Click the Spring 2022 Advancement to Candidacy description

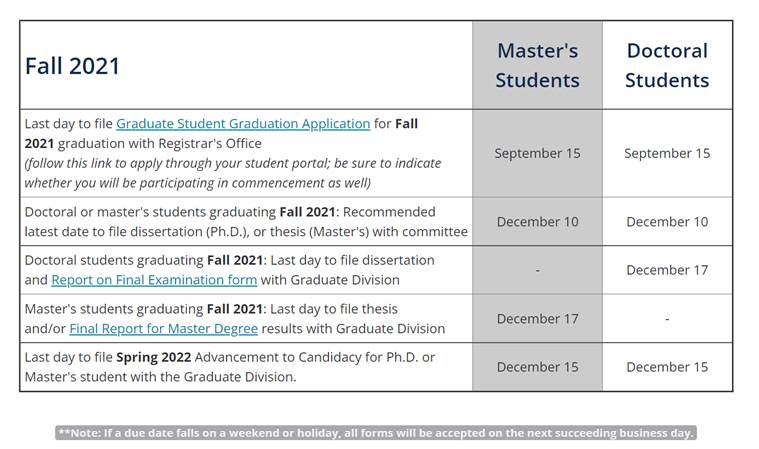click(230, 367)
